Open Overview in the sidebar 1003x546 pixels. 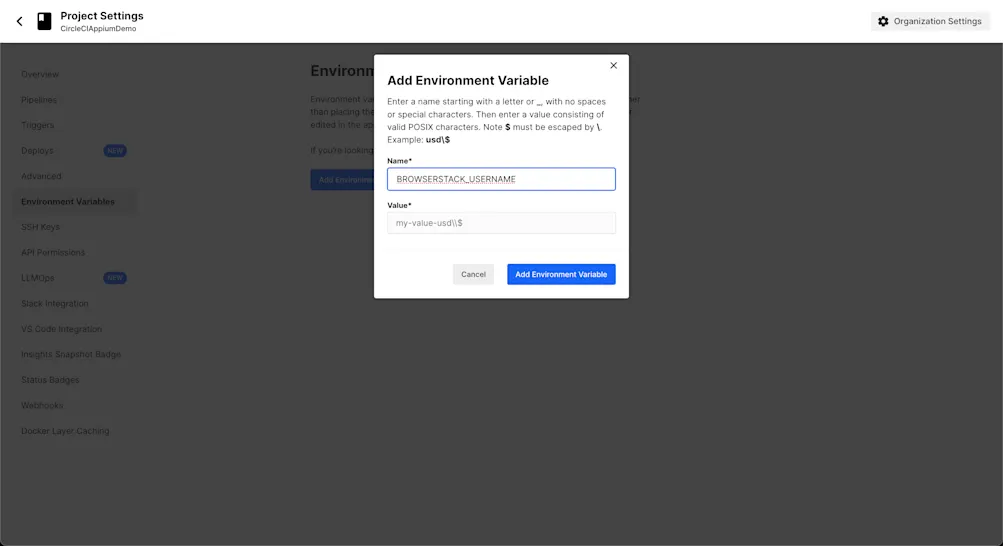pyautogui.click(x=40, y=74)
